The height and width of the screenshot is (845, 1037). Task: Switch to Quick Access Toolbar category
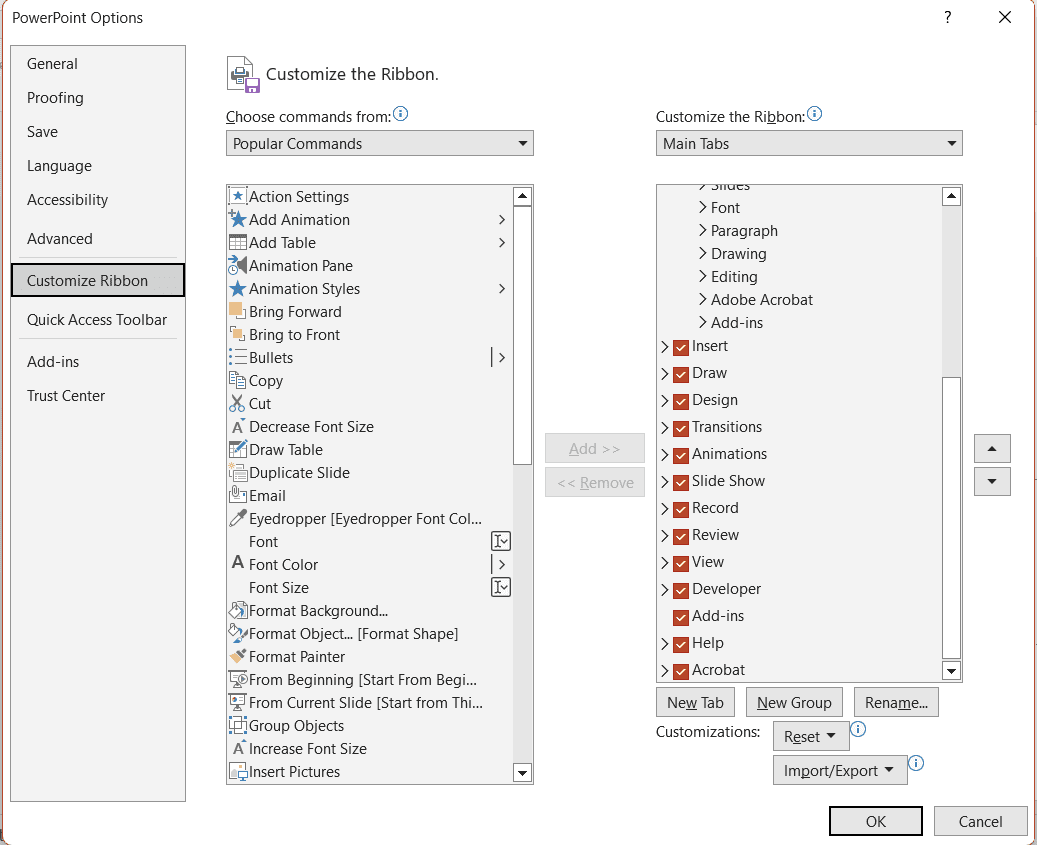tap(97, 320)
